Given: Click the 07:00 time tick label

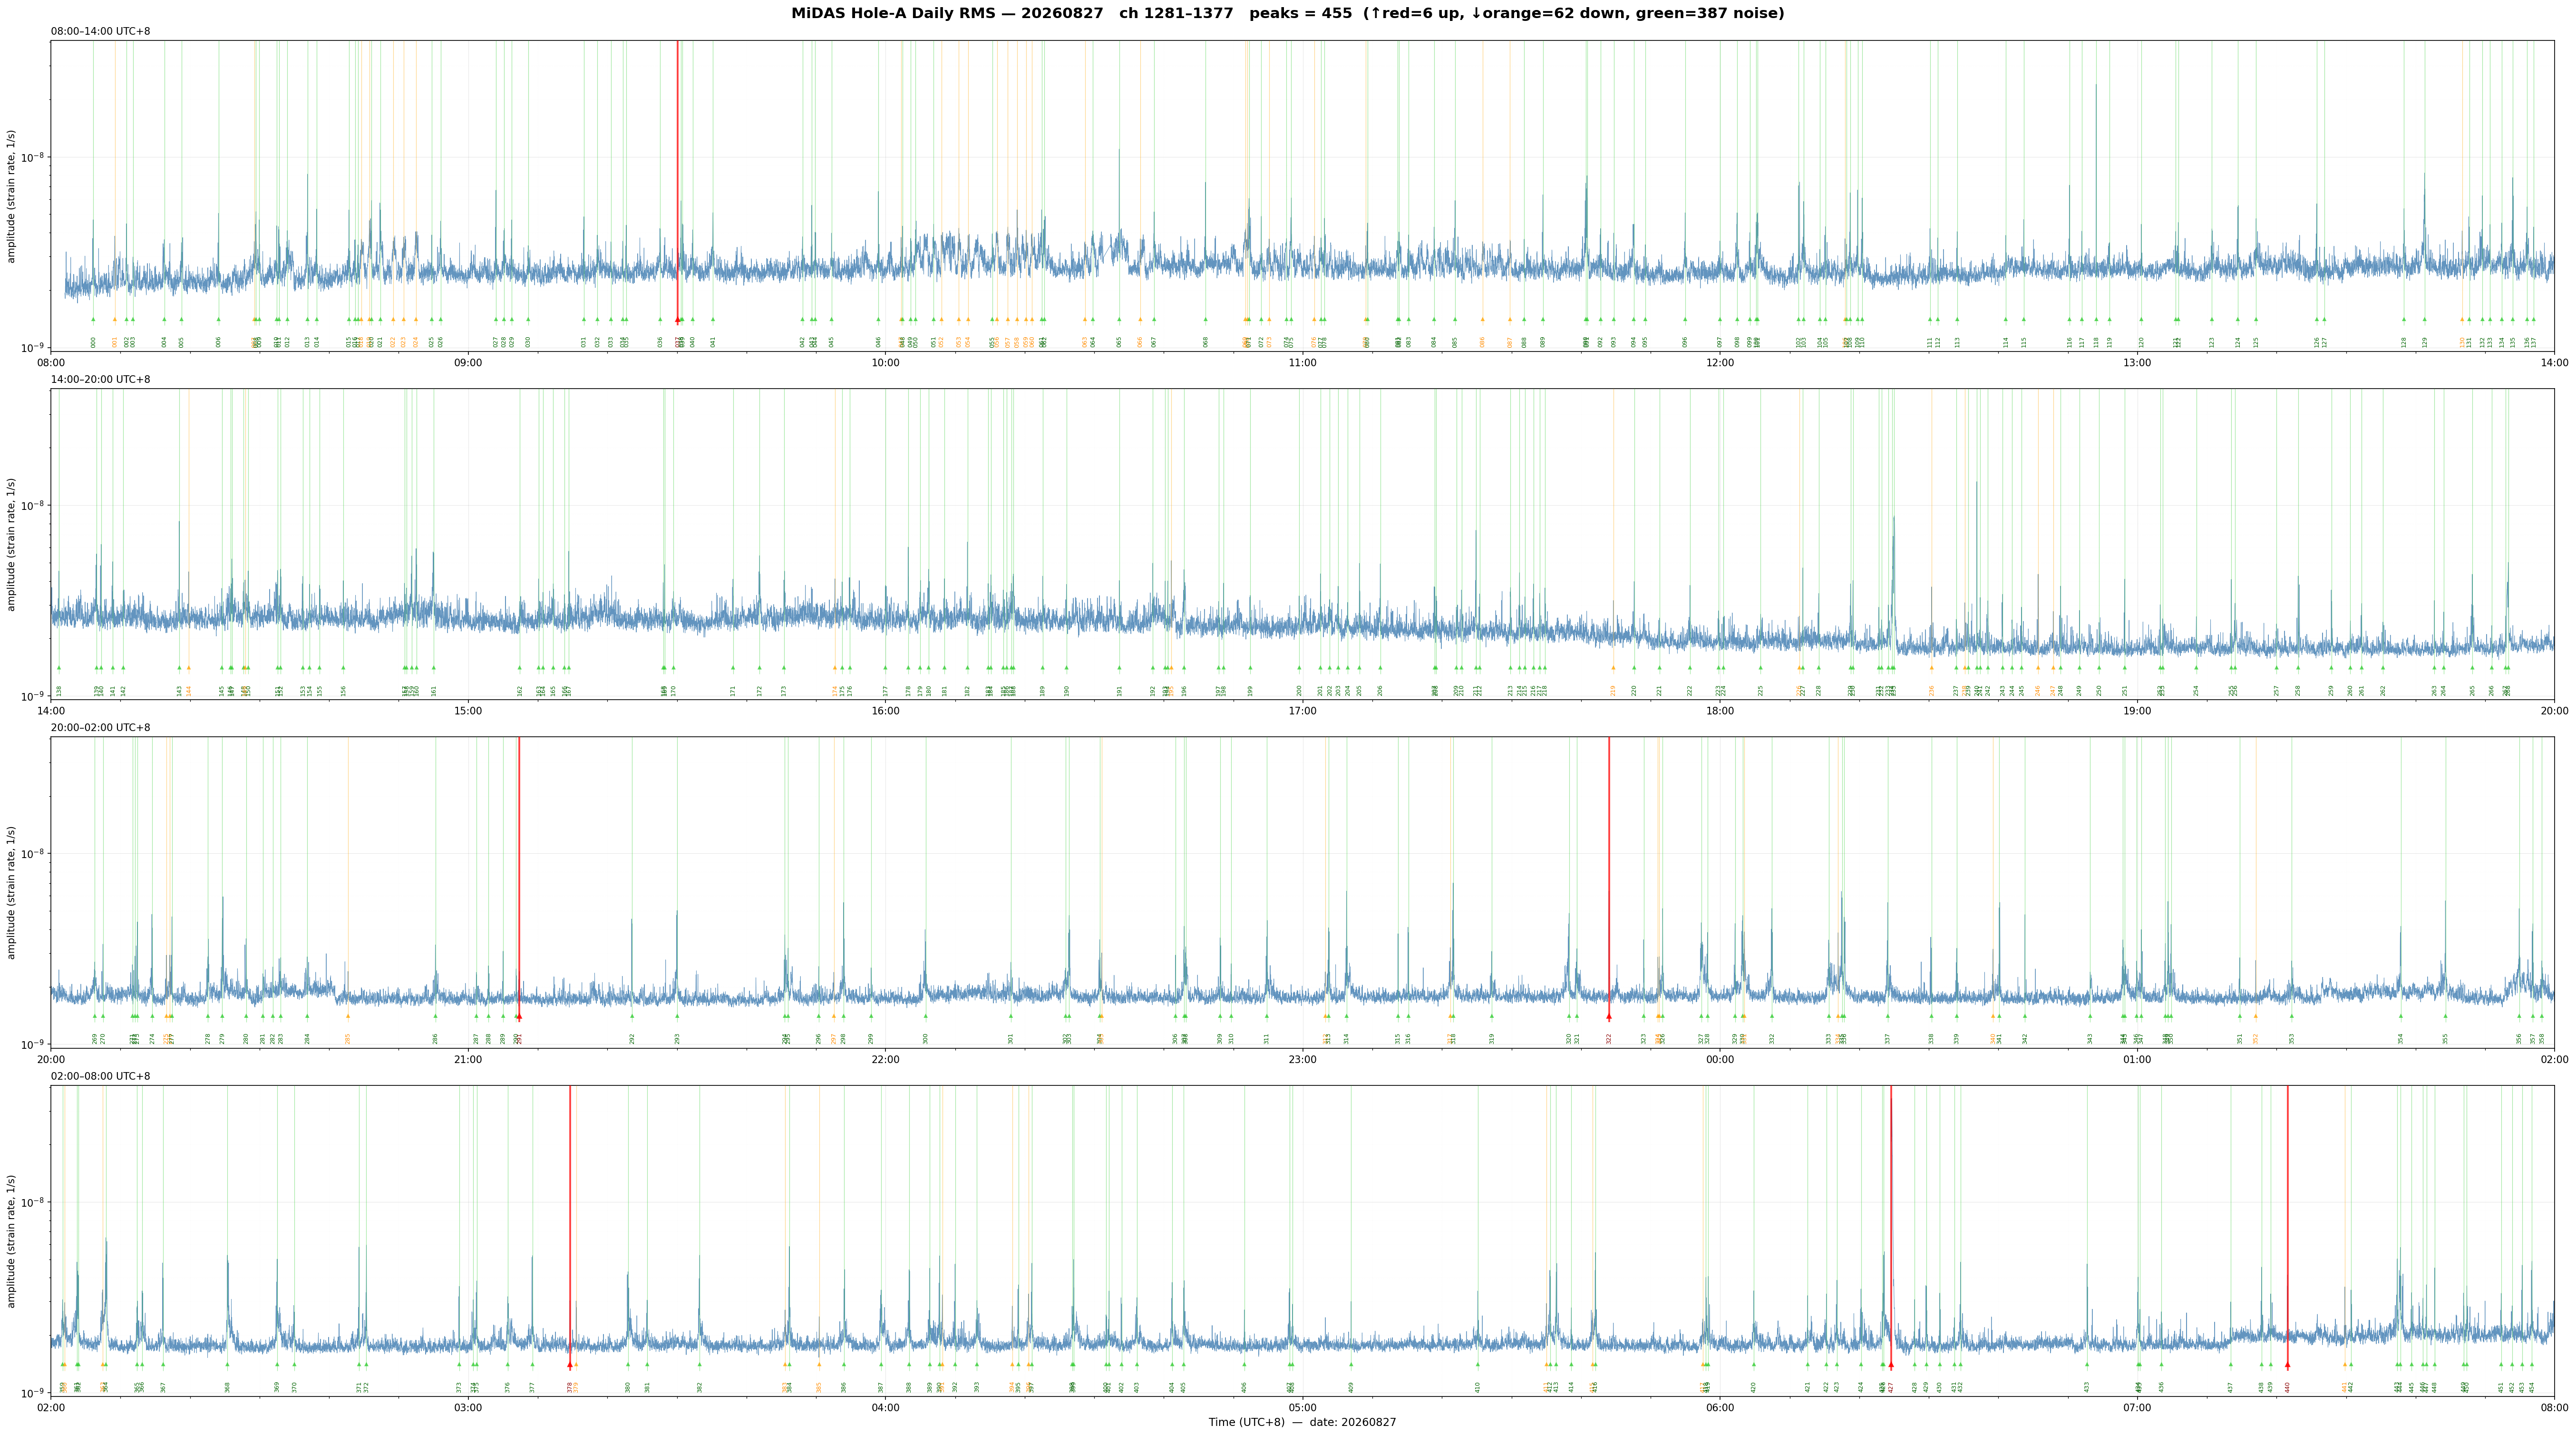Looking at the screenshot, I should coord(2137,1408).
